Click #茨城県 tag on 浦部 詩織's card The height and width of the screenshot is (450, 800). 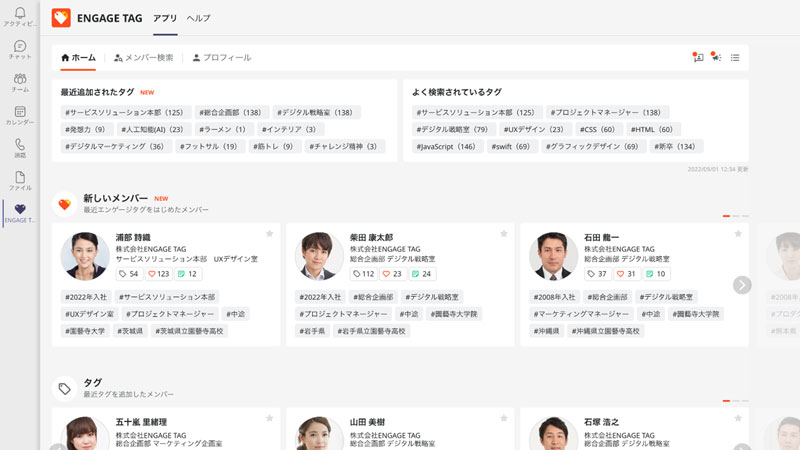pos(130,331)
